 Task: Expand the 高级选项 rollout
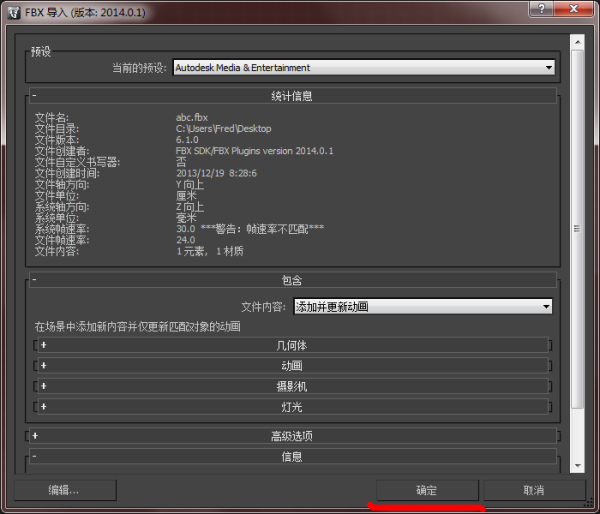point(291,436)
